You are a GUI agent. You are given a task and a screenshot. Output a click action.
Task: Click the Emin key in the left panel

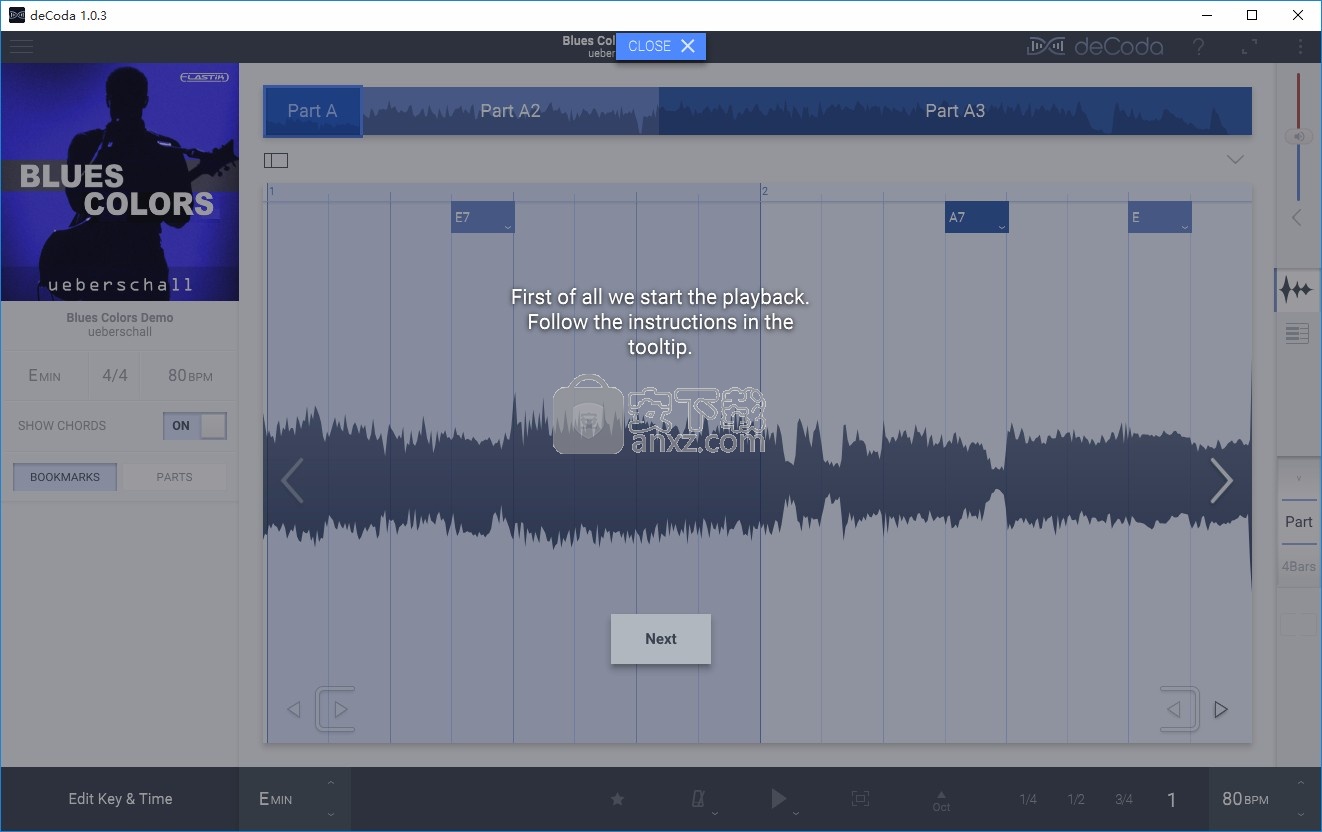pos(44,376)
